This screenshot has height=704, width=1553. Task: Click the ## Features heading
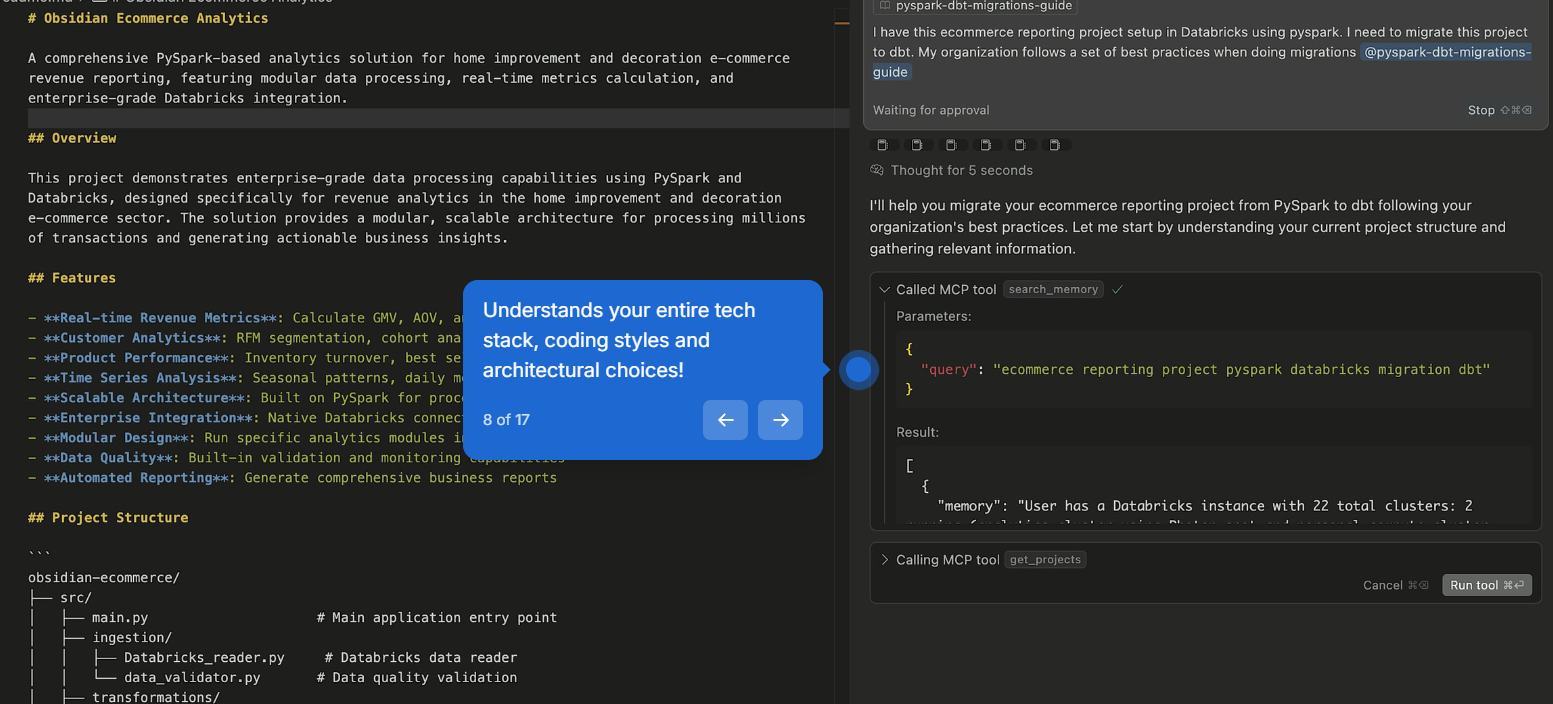click(x=72, y=278)
